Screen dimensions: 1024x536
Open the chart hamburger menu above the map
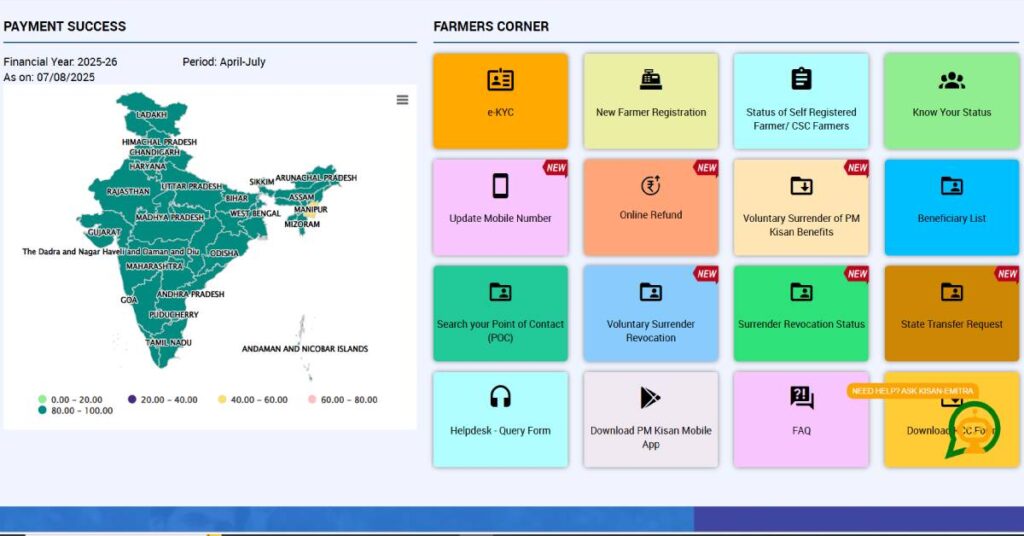pos(402,100)
